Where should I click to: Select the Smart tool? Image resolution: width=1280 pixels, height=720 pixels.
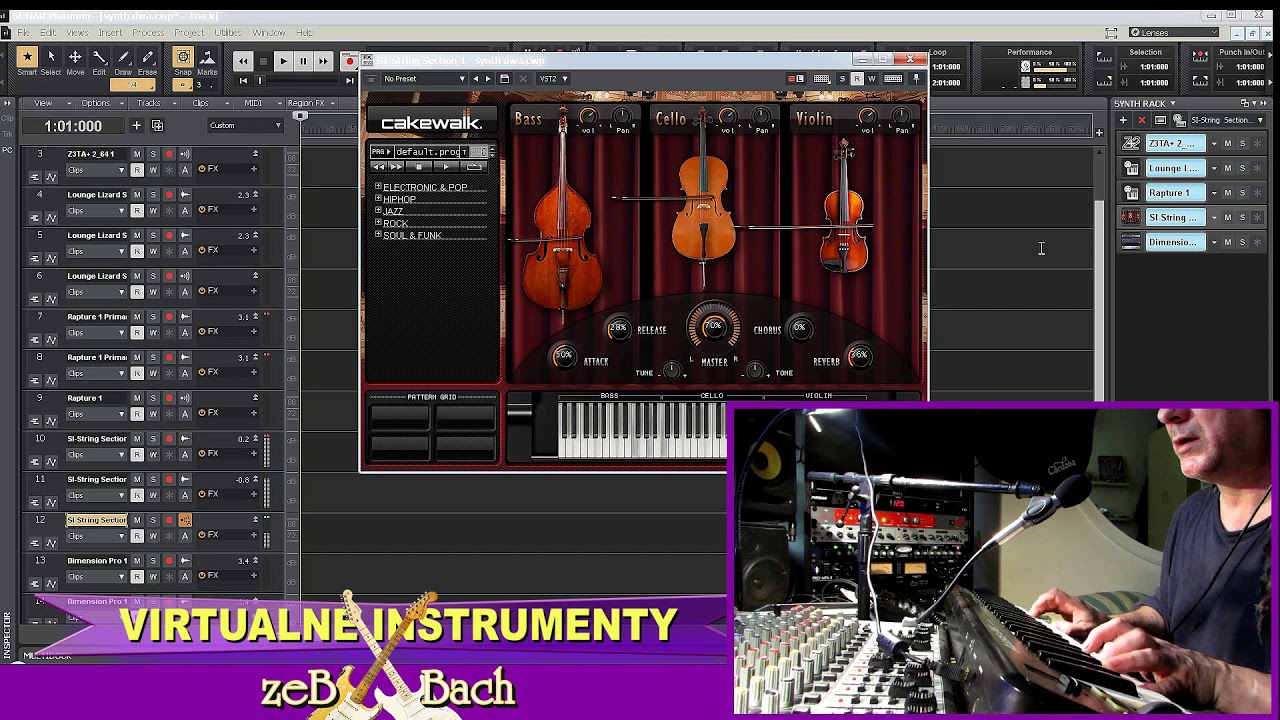[x=27, y=61]
